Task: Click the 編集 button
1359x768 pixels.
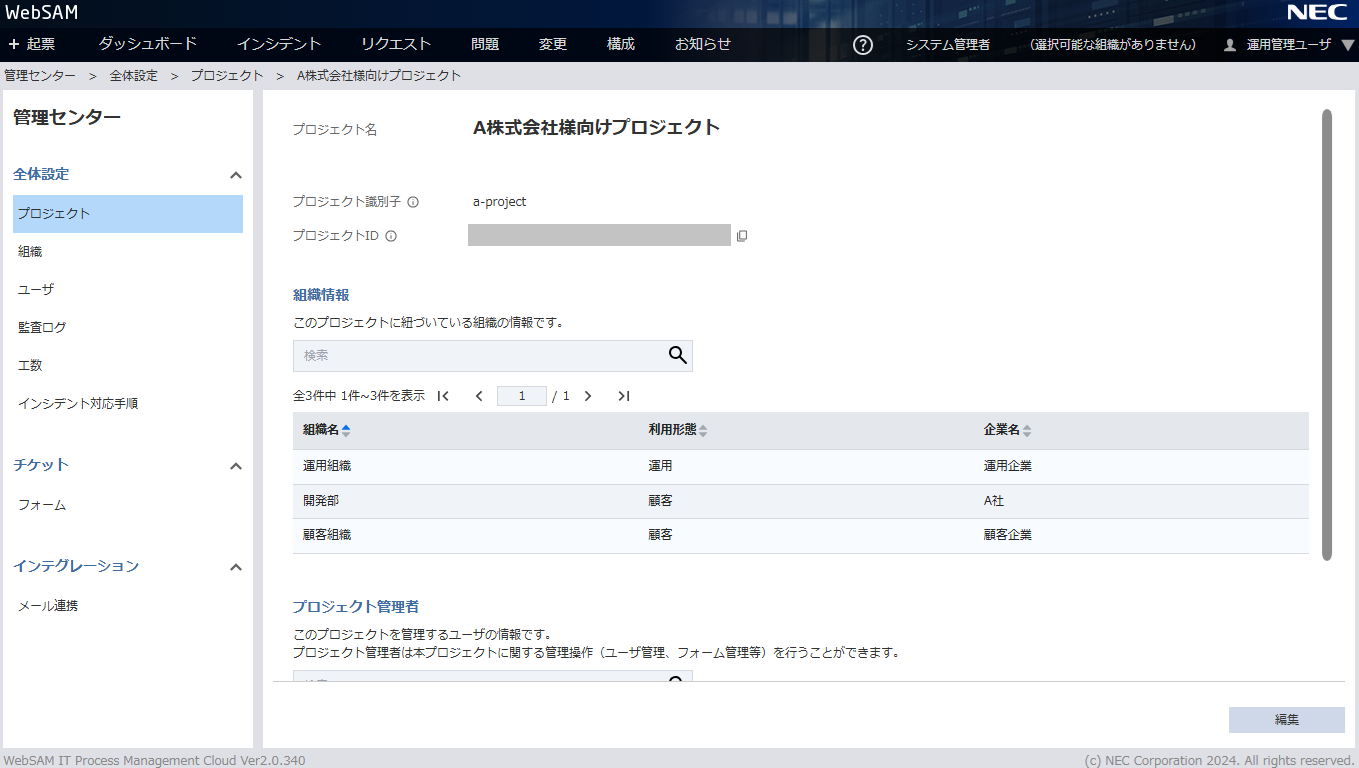Action: click(1286, 720)
